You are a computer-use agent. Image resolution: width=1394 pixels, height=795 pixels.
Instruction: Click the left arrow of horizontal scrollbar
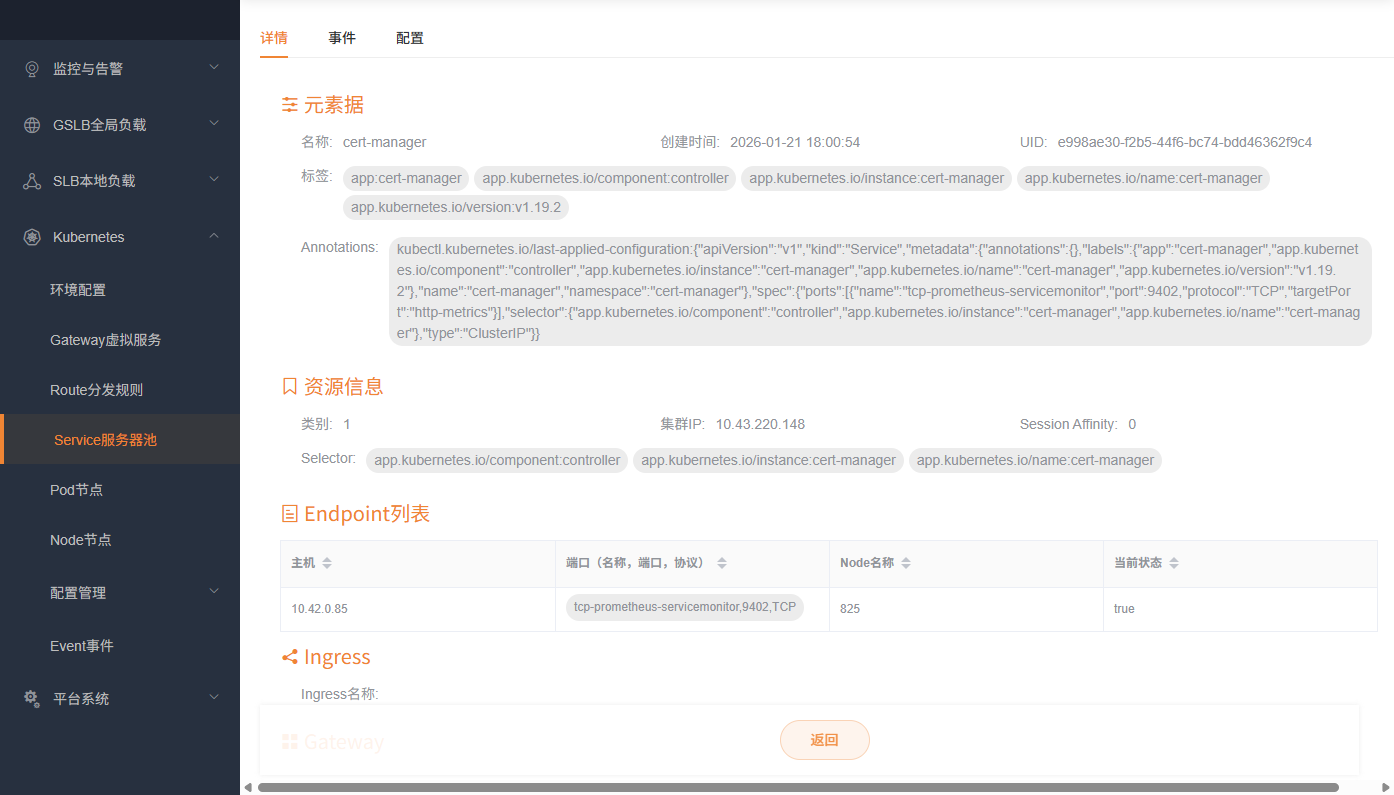click(248, 787)
